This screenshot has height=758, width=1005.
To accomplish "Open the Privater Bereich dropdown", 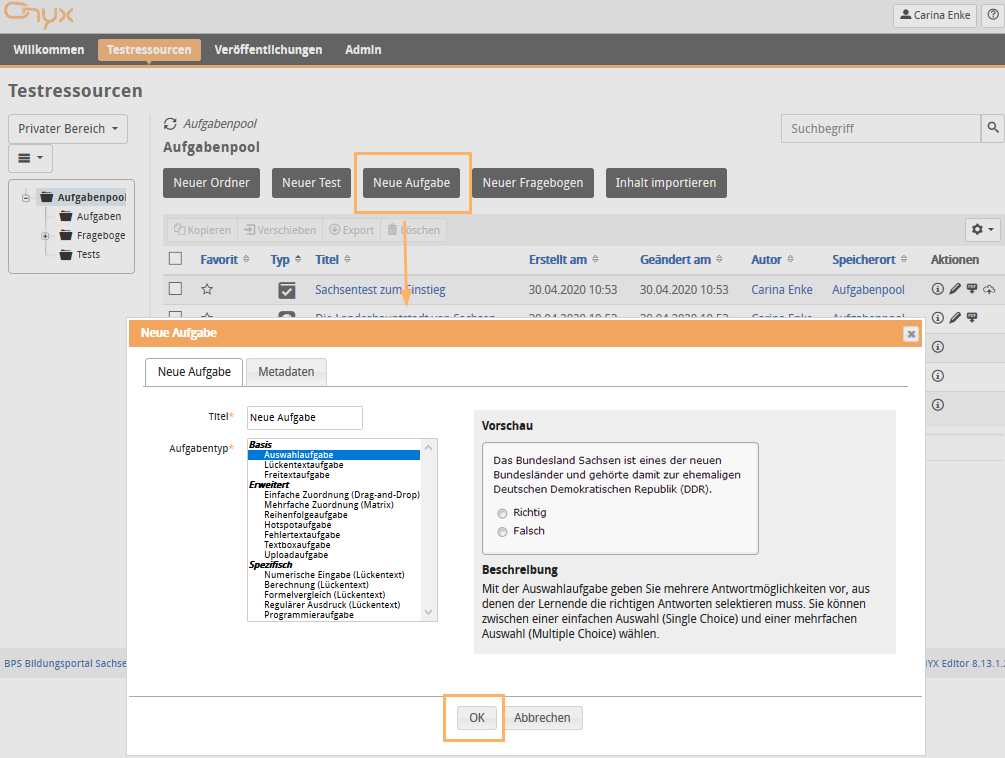I will [68, 129].
